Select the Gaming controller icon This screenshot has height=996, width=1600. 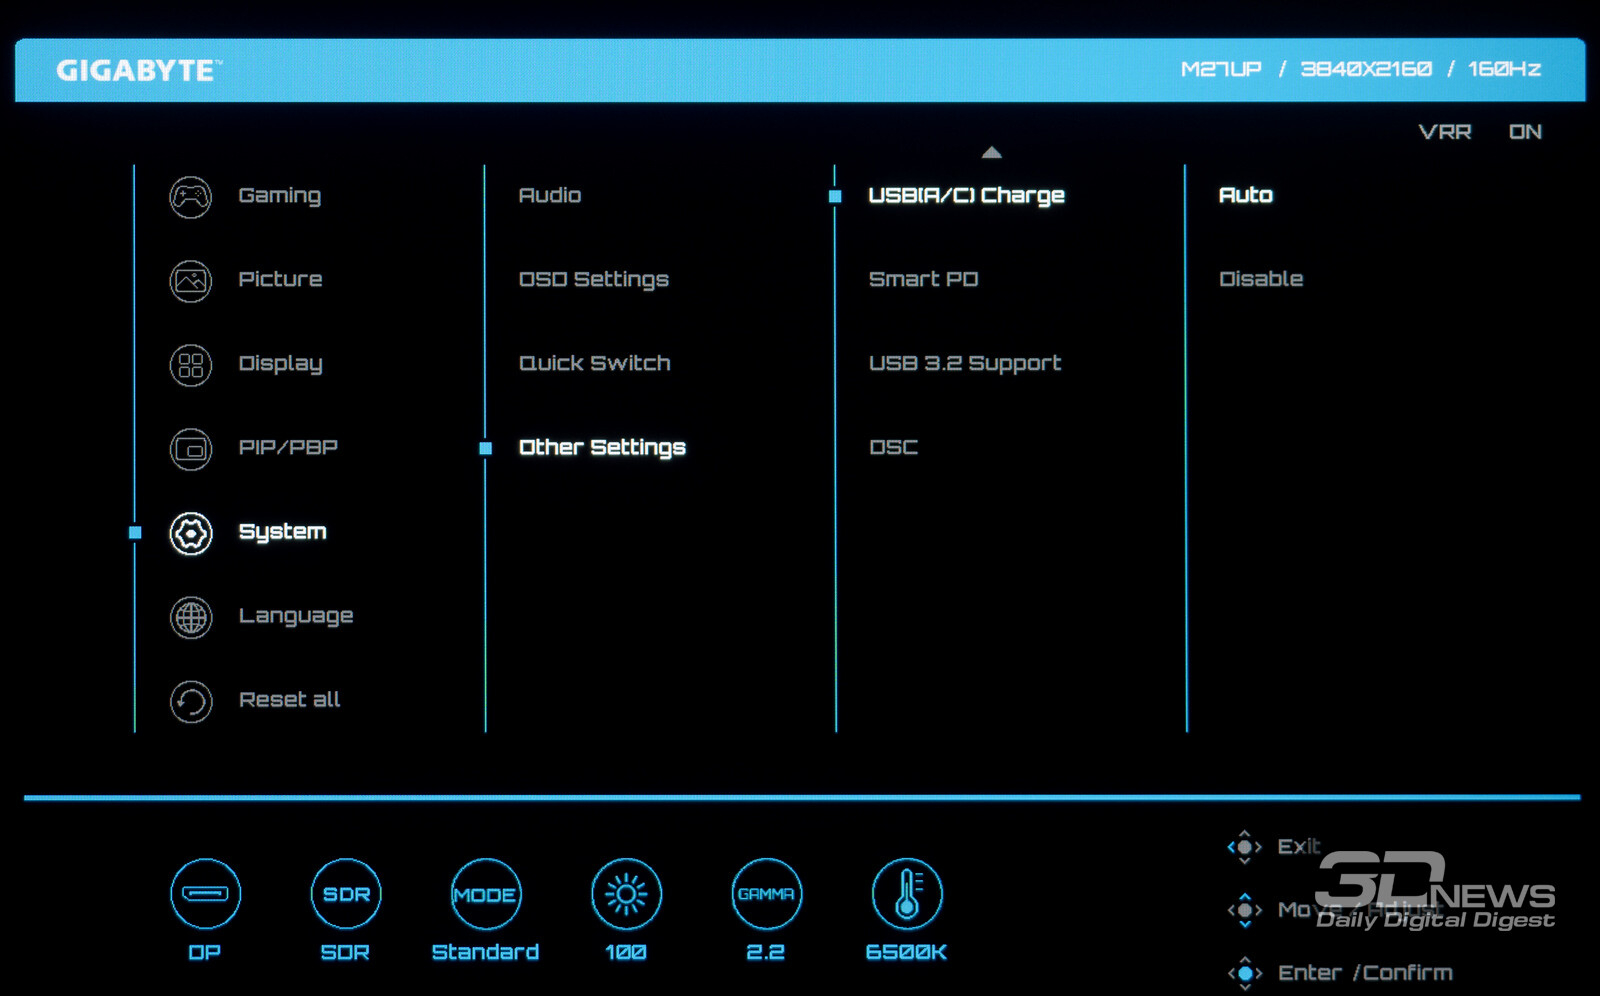(190, 197)
